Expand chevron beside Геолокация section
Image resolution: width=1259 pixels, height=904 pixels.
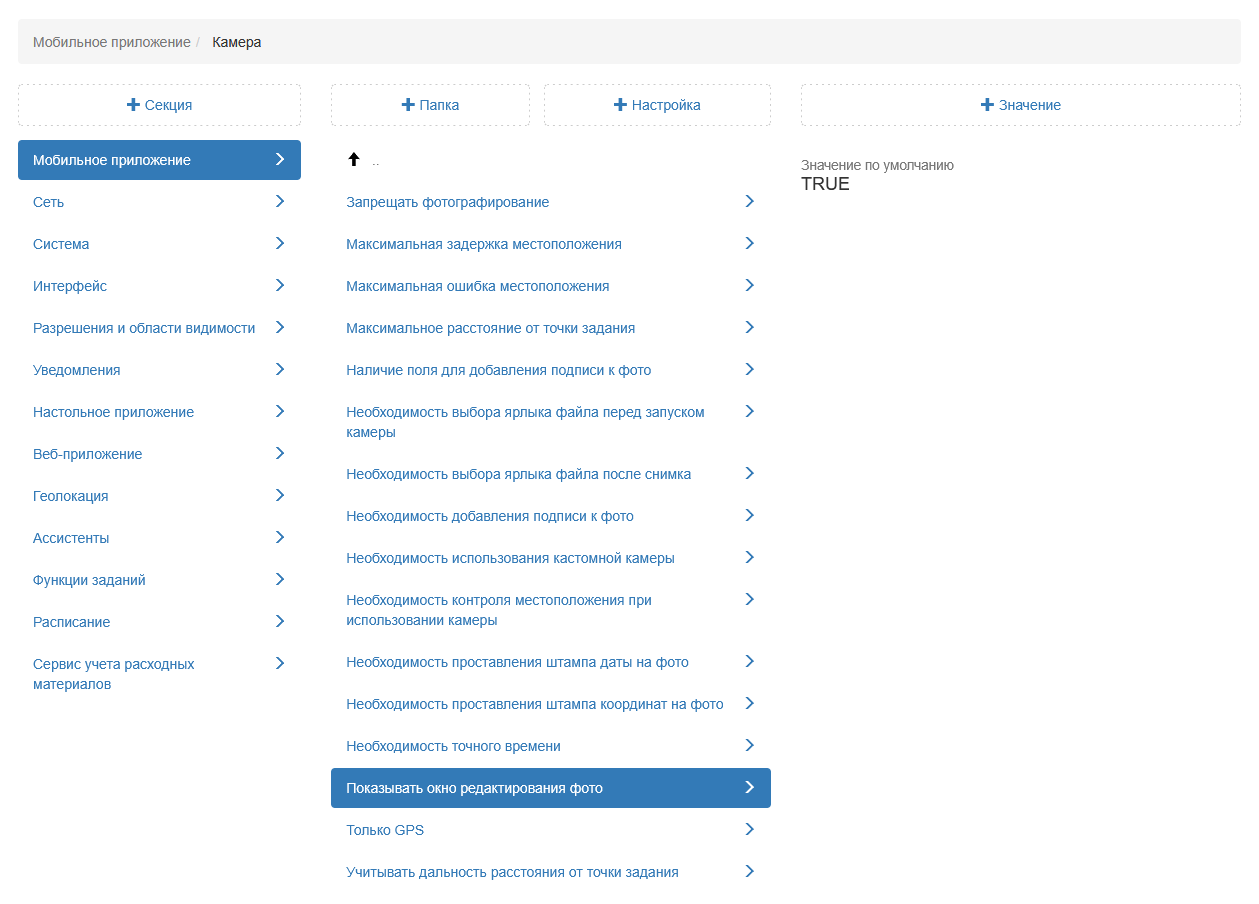pos(279,496)
